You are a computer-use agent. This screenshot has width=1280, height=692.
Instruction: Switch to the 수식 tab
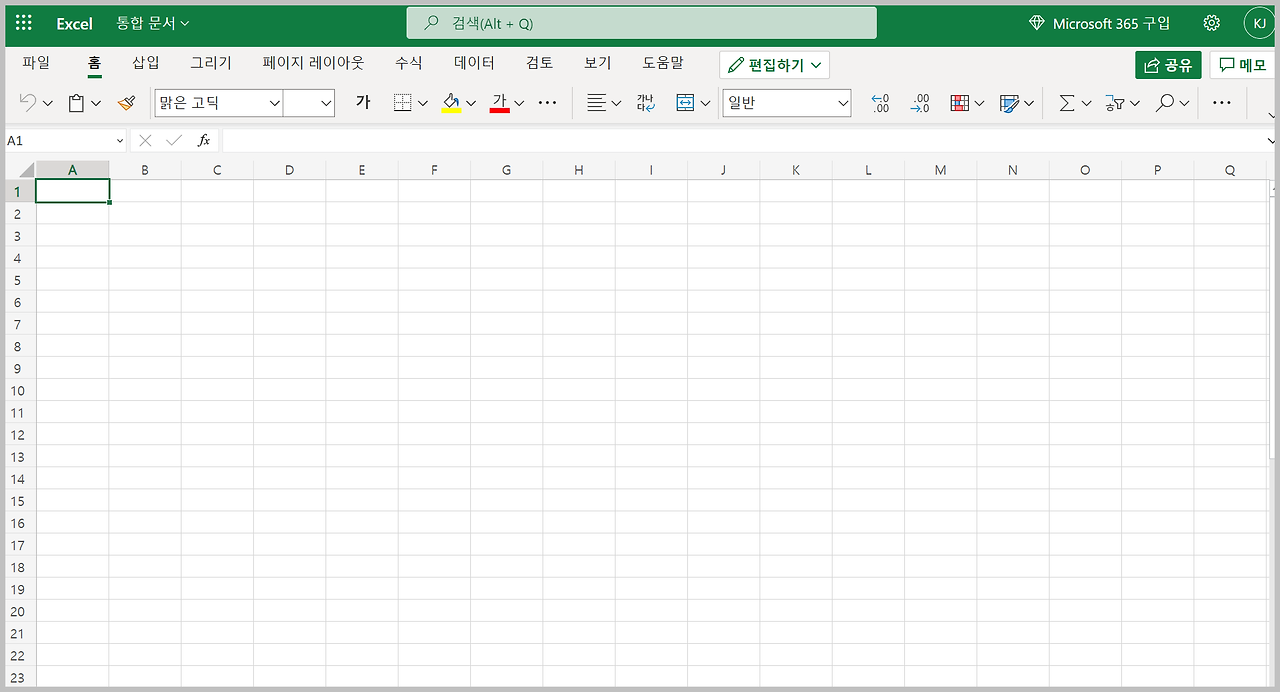coord(409,63)
